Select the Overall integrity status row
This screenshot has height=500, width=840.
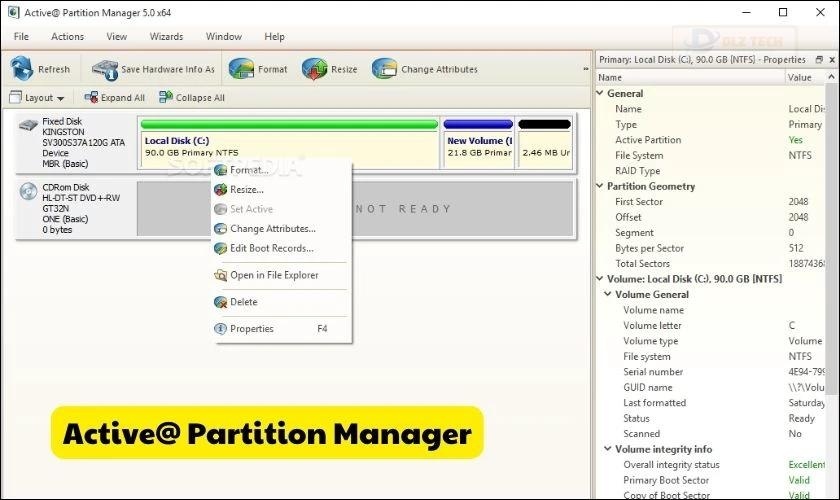click(x=710, y=465)
